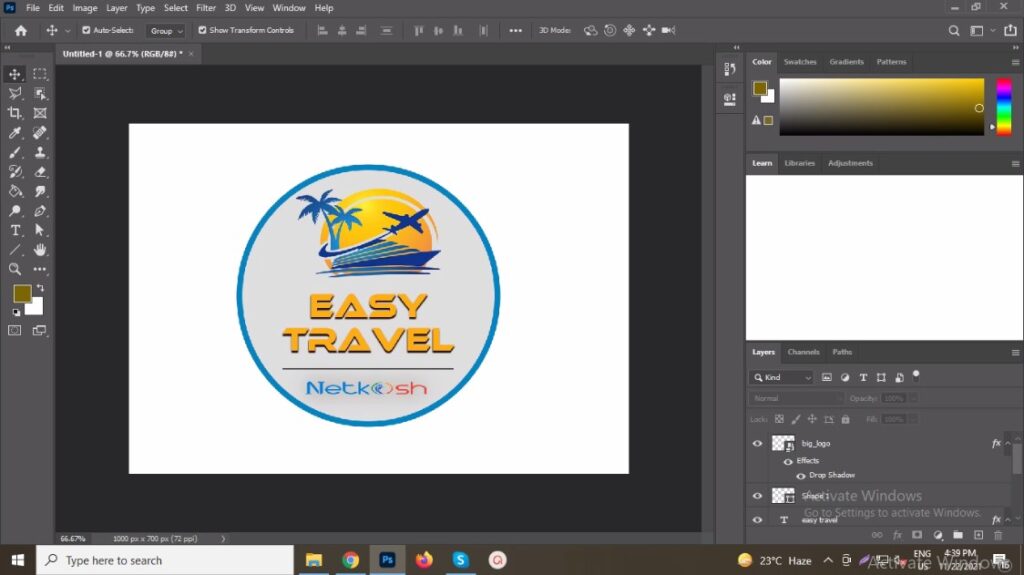Screen dimensions: 1024x575
Task: Select the Dodge tool
Action: tap(14, 211)
